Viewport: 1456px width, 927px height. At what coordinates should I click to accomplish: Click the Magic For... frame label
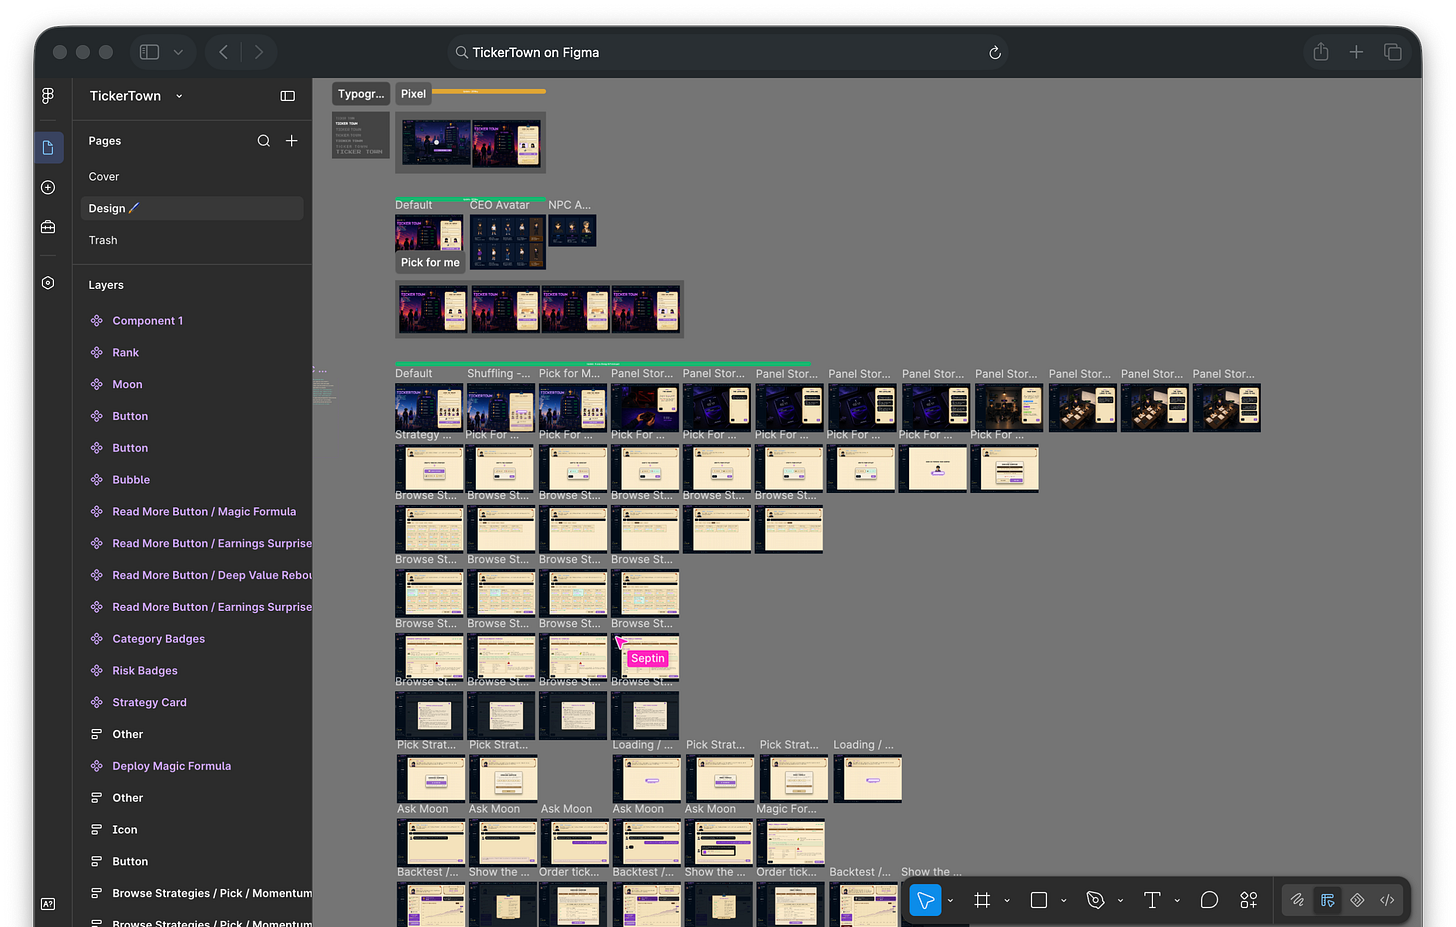coord(786,809)
